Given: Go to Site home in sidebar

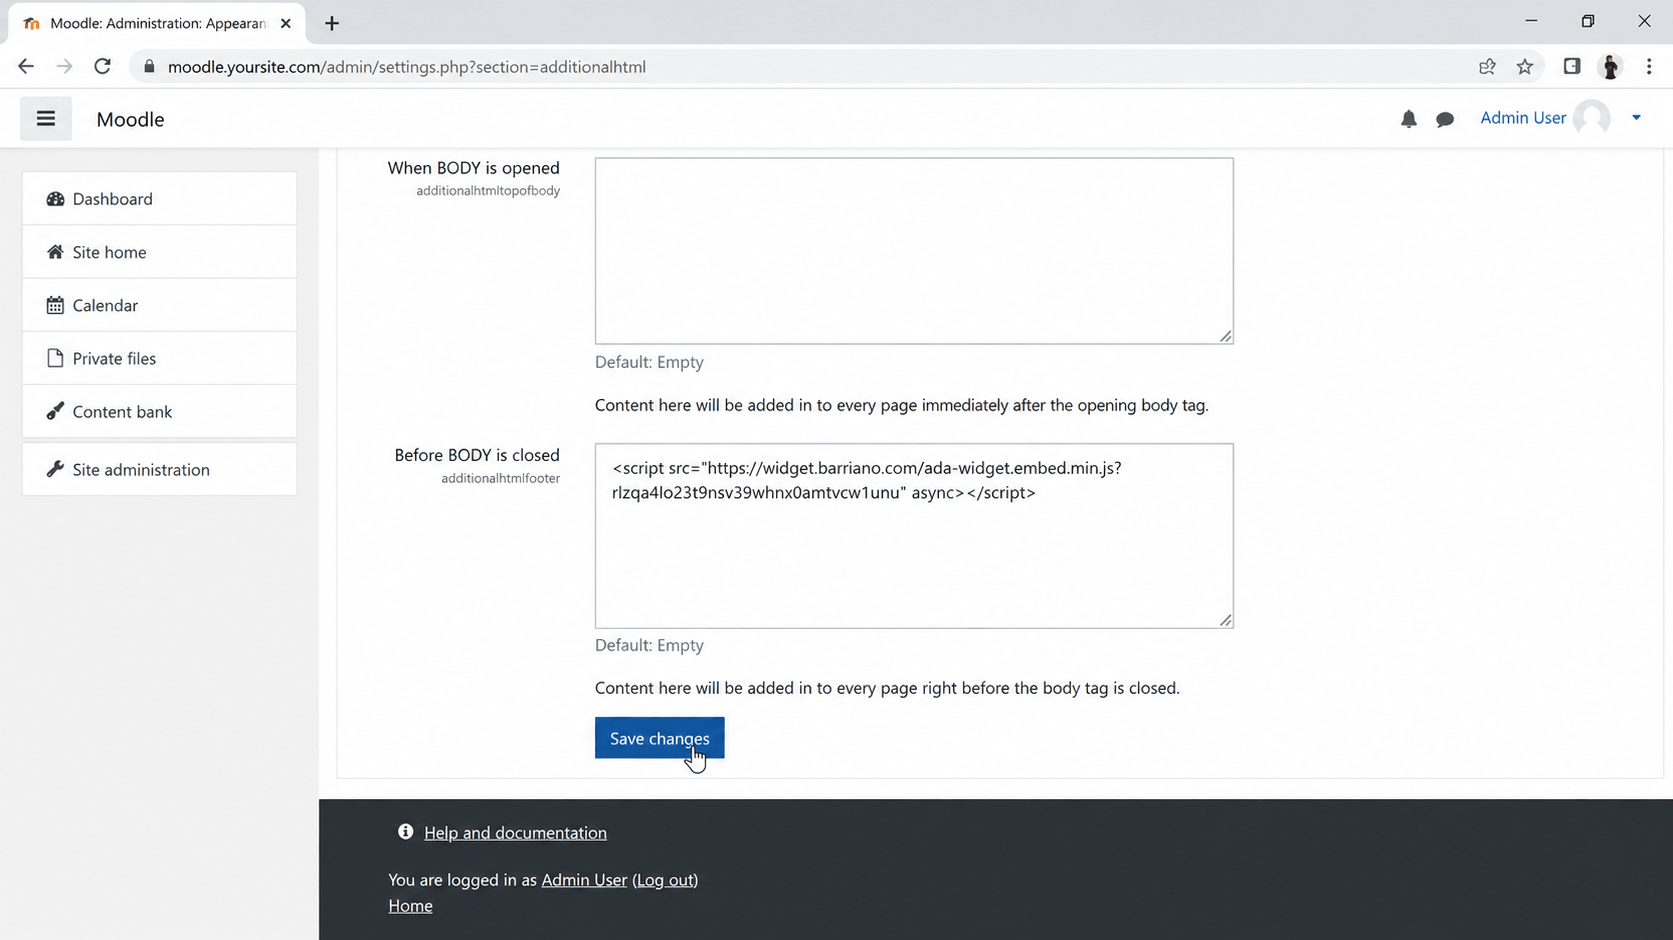Looking at the screenshot, I should [159, 252].
